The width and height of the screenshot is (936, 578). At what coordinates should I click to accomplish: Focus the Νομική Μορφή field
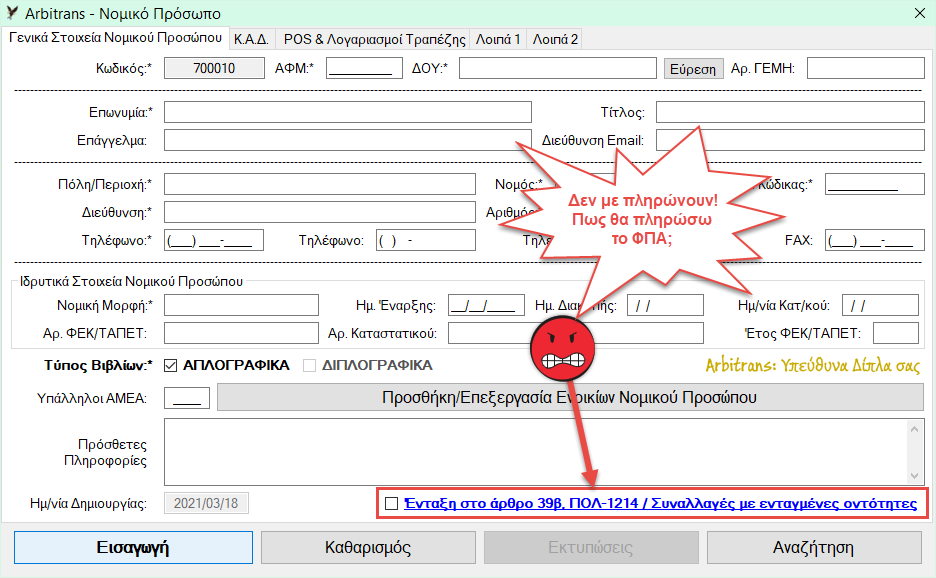[x=241, y=305]
